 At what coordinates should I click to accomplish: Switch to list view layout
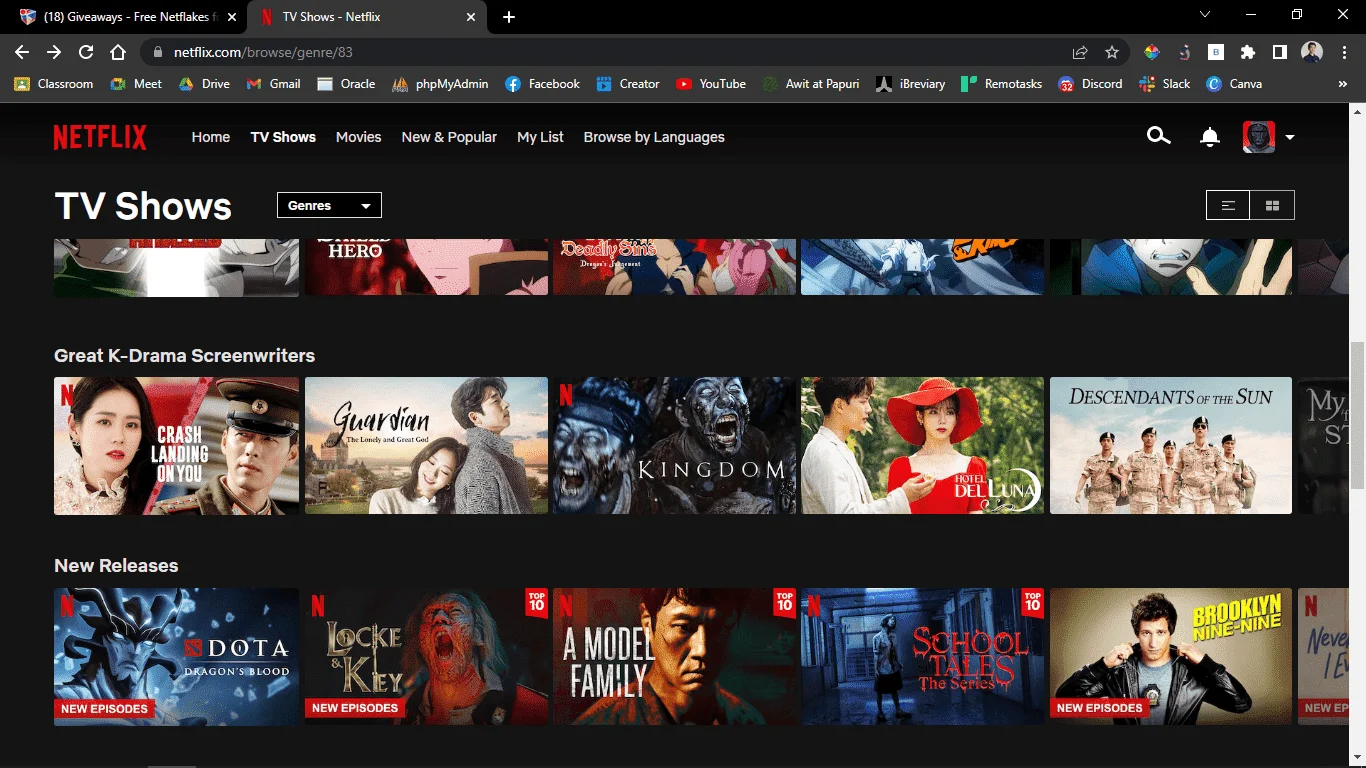click(1228, 205)
